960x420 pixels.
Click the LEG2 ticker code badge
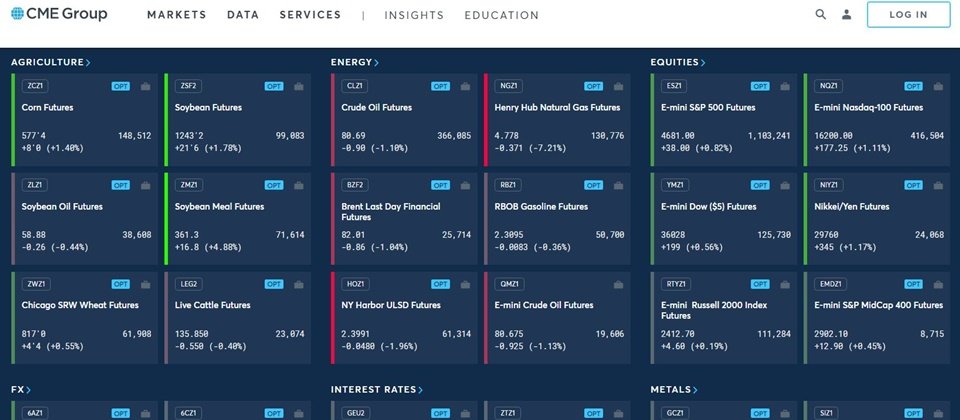click(x=188, y=284)
